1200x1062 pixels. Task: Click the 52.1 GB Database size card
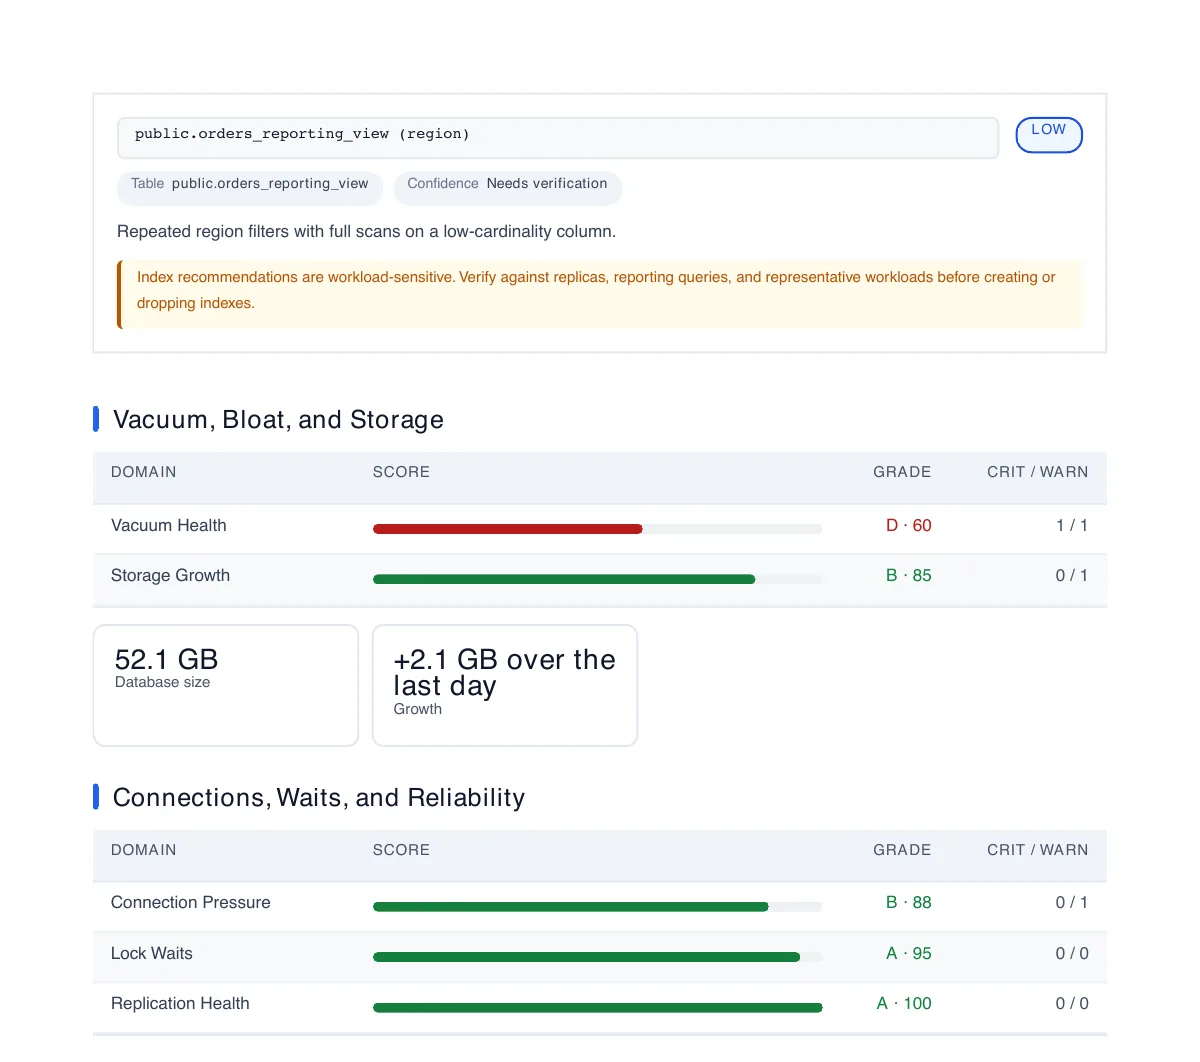tap(226, 685)
